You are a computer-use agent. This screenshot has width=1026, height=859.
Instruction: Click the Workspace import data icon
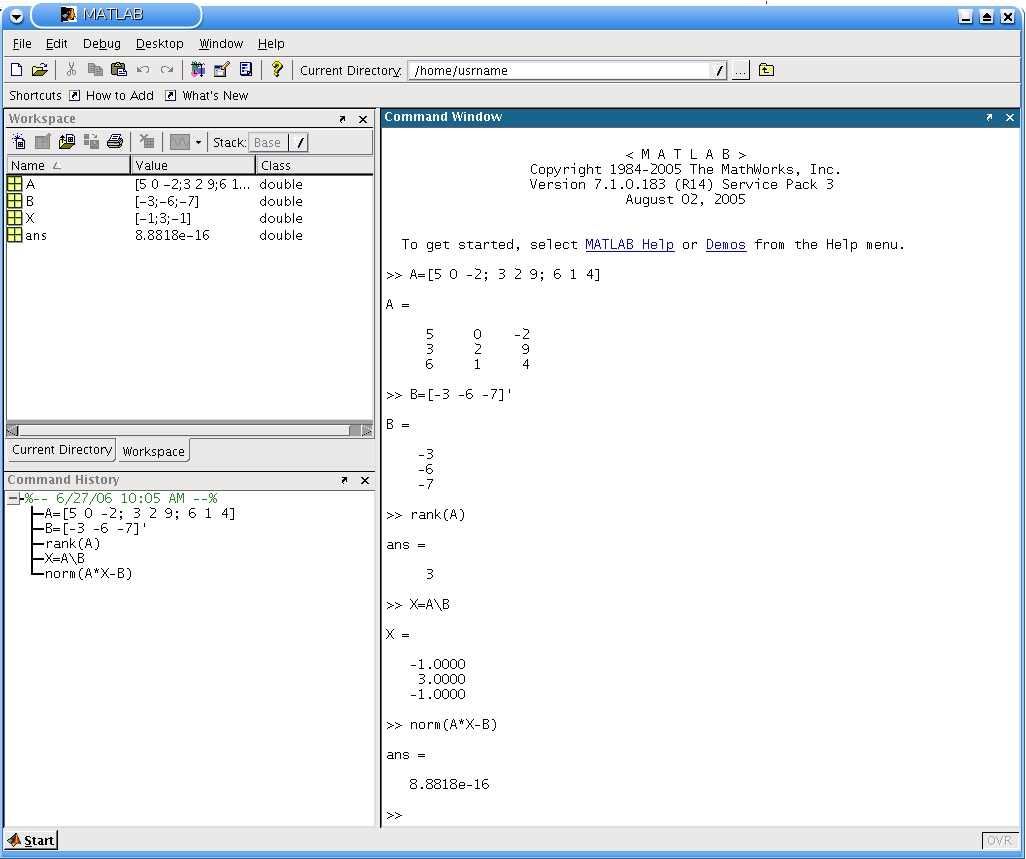[67, 141]
